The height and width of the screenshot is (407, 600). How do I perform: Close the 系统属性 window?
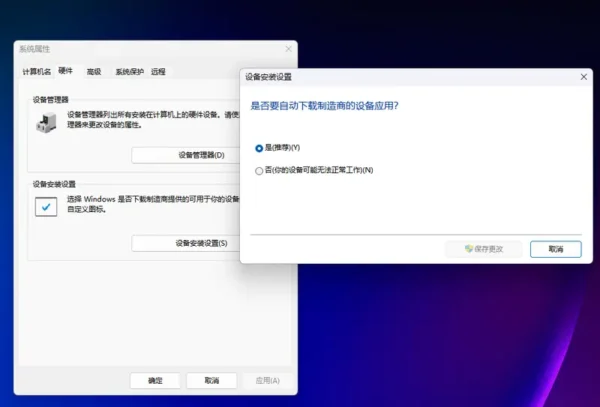(289, 49)
